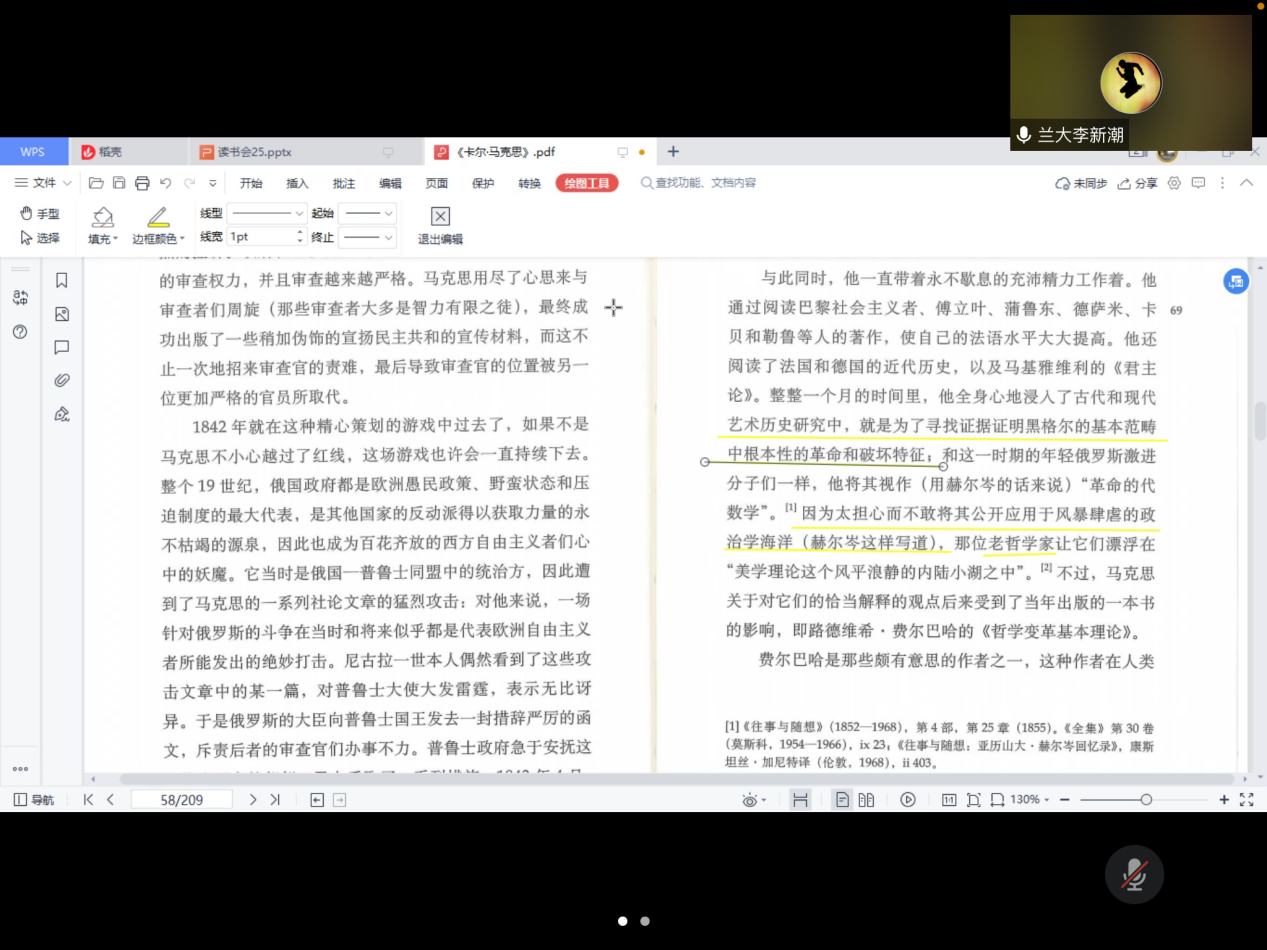Click the page number field 58/209
Image resolution: width=1267 pixels, height=950 pixels.
click(182, 800)
